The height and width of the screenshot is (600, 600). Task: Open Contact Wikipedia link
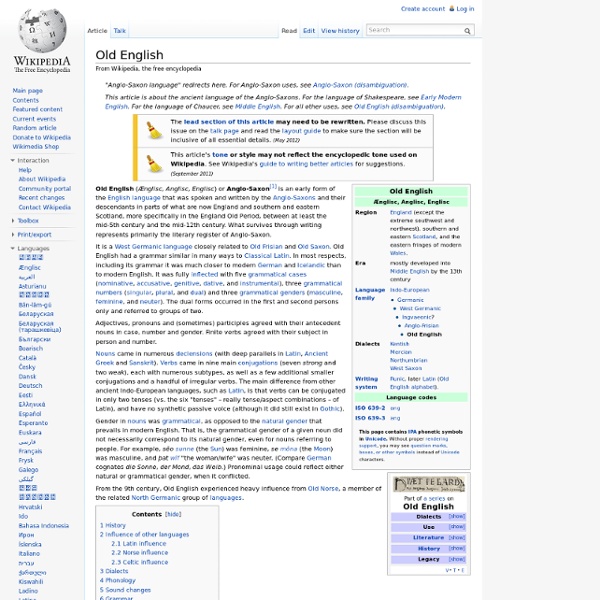click(x=45, y=207)
